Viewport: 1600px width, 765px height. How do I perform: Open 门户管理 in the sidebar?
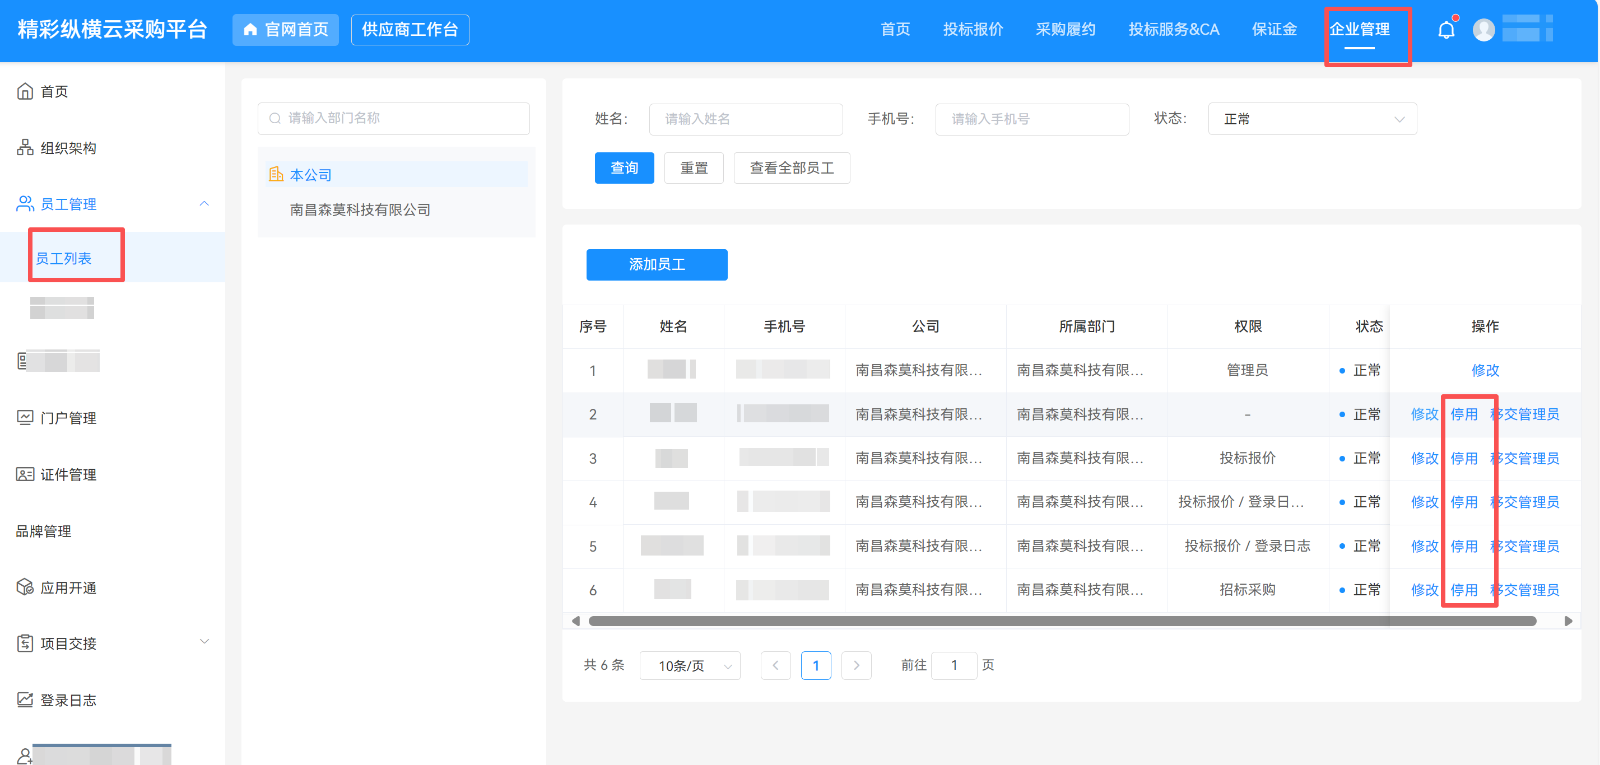tap(68, 418)
